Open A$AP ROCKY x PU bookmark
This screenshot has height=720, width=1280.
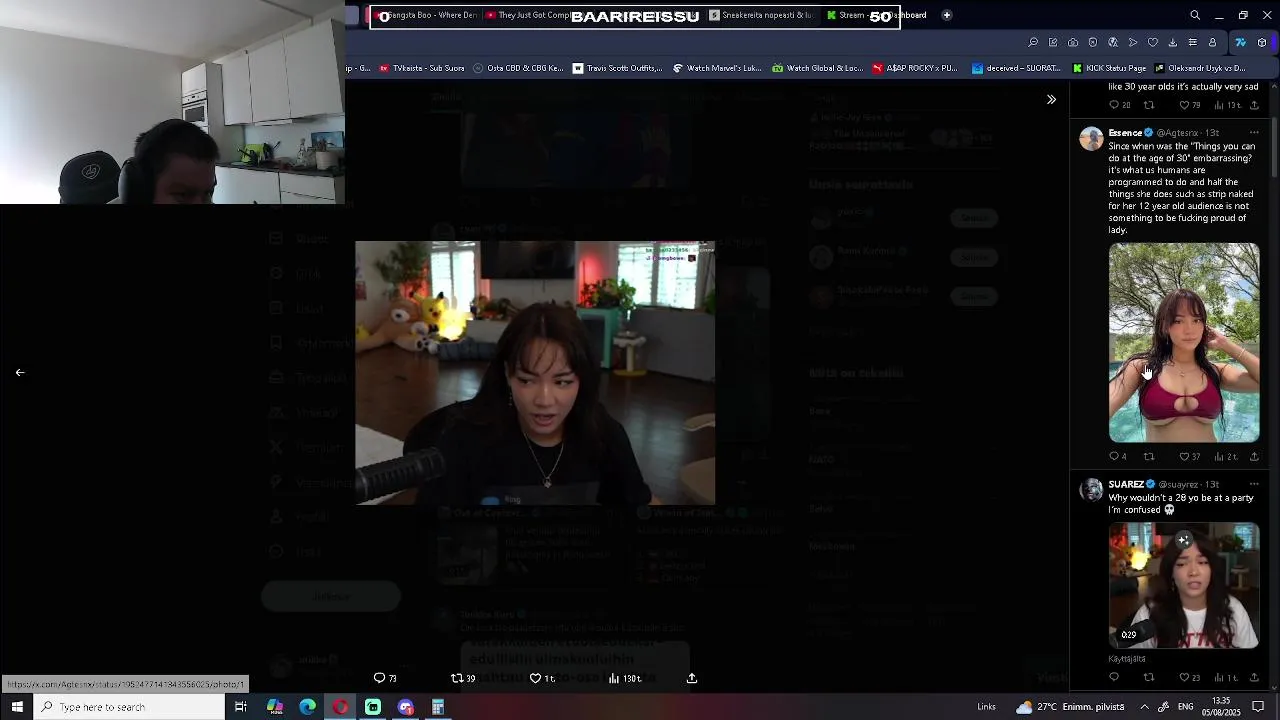(915, 68)
